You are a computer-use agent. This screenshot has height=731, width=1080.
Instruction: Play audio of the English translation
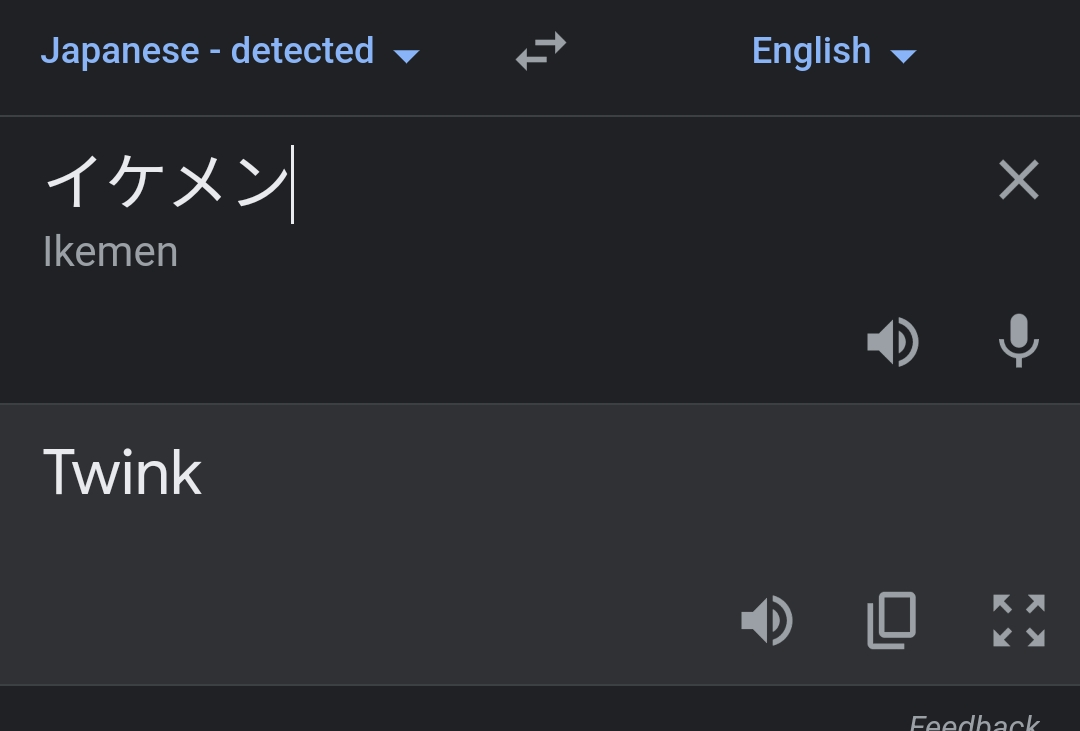(766, 621)
